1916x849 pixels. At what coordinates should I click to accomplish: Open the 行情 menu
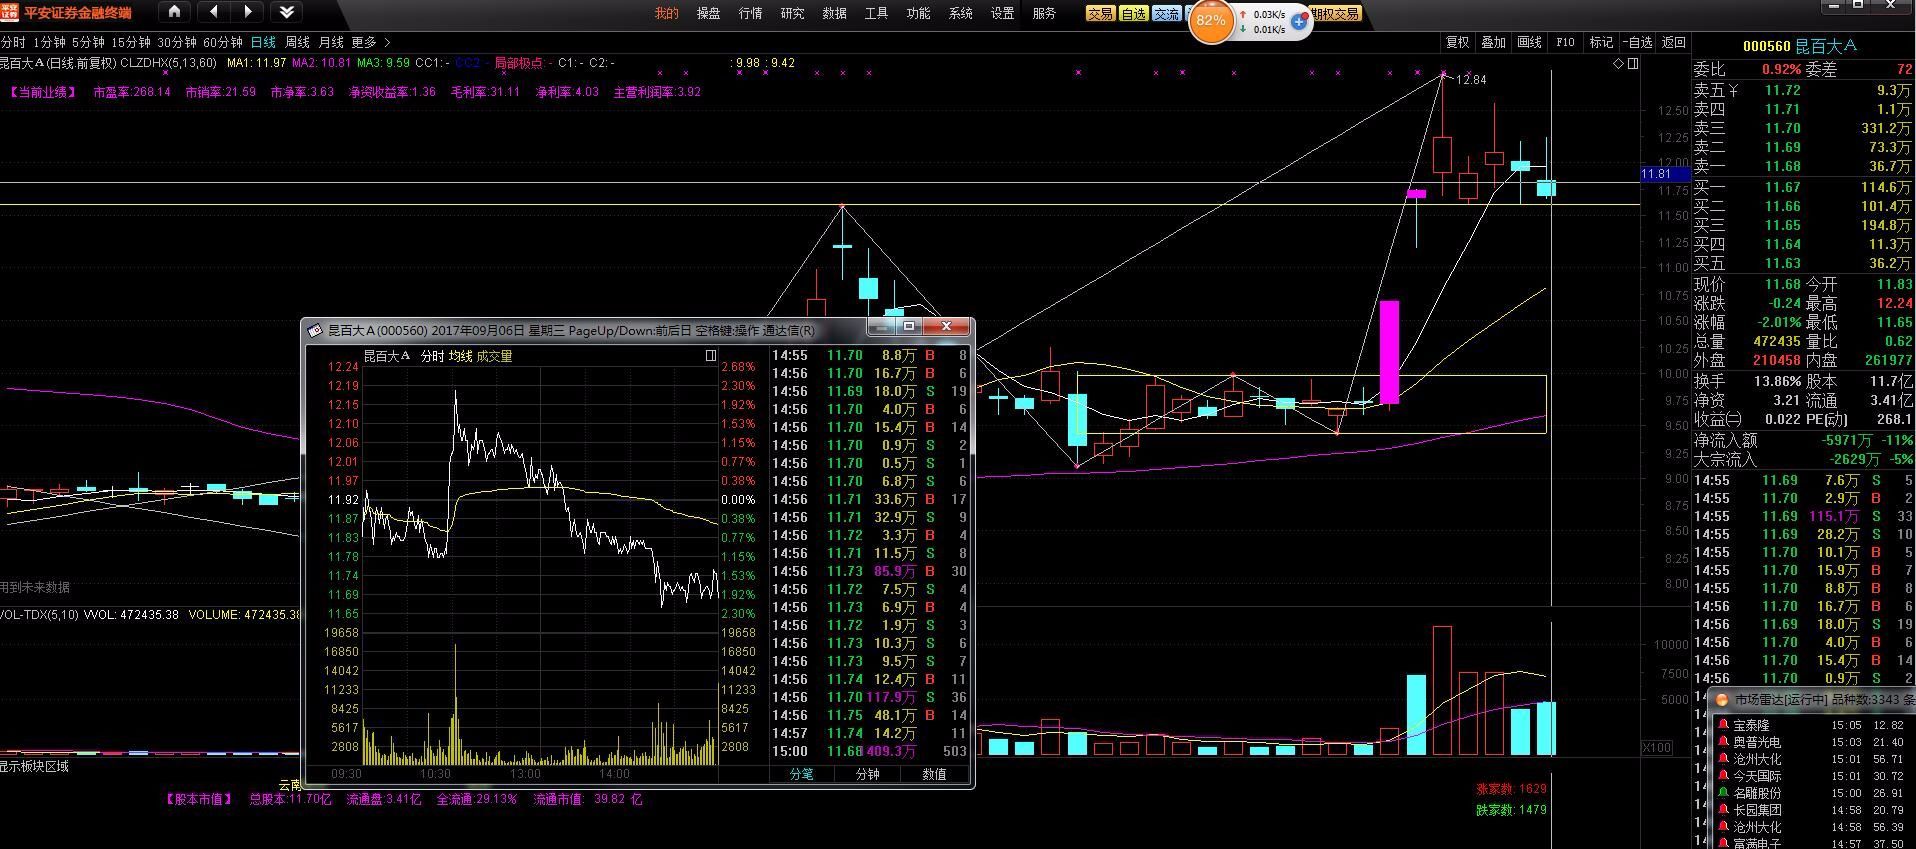(750, 14)
